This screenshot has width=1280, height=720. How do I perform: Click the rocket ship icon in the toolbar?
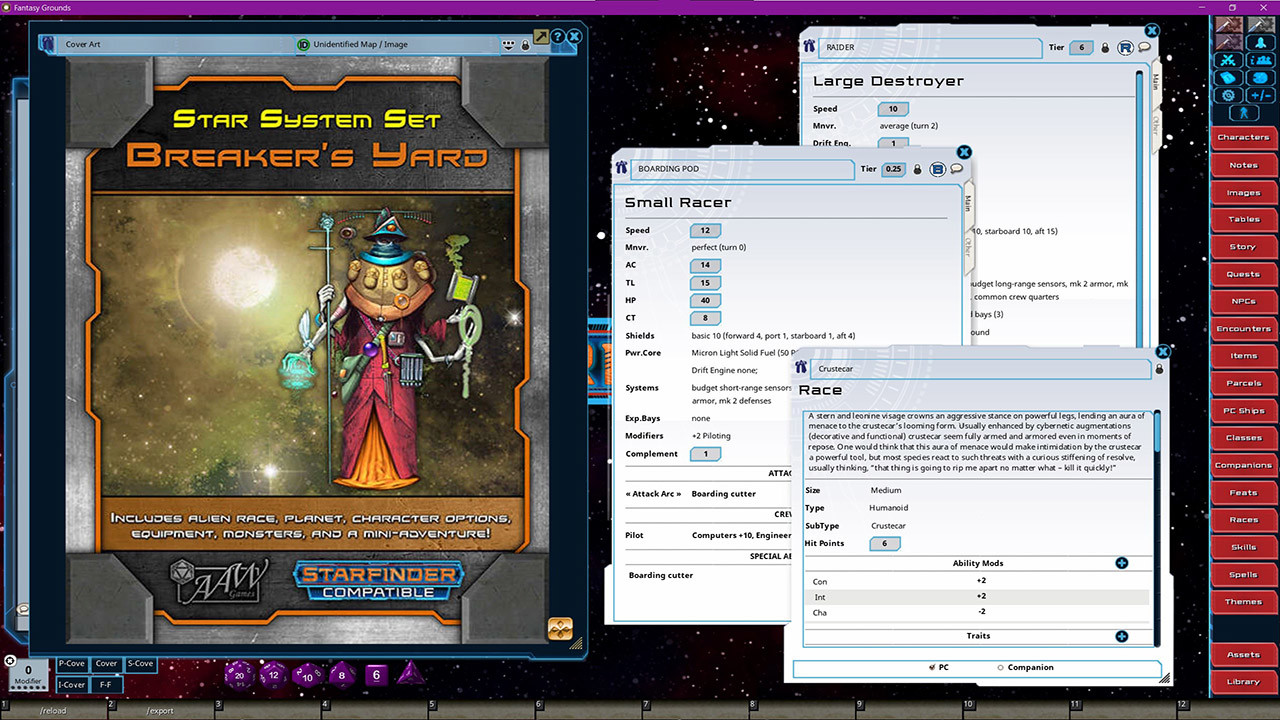1261,42
